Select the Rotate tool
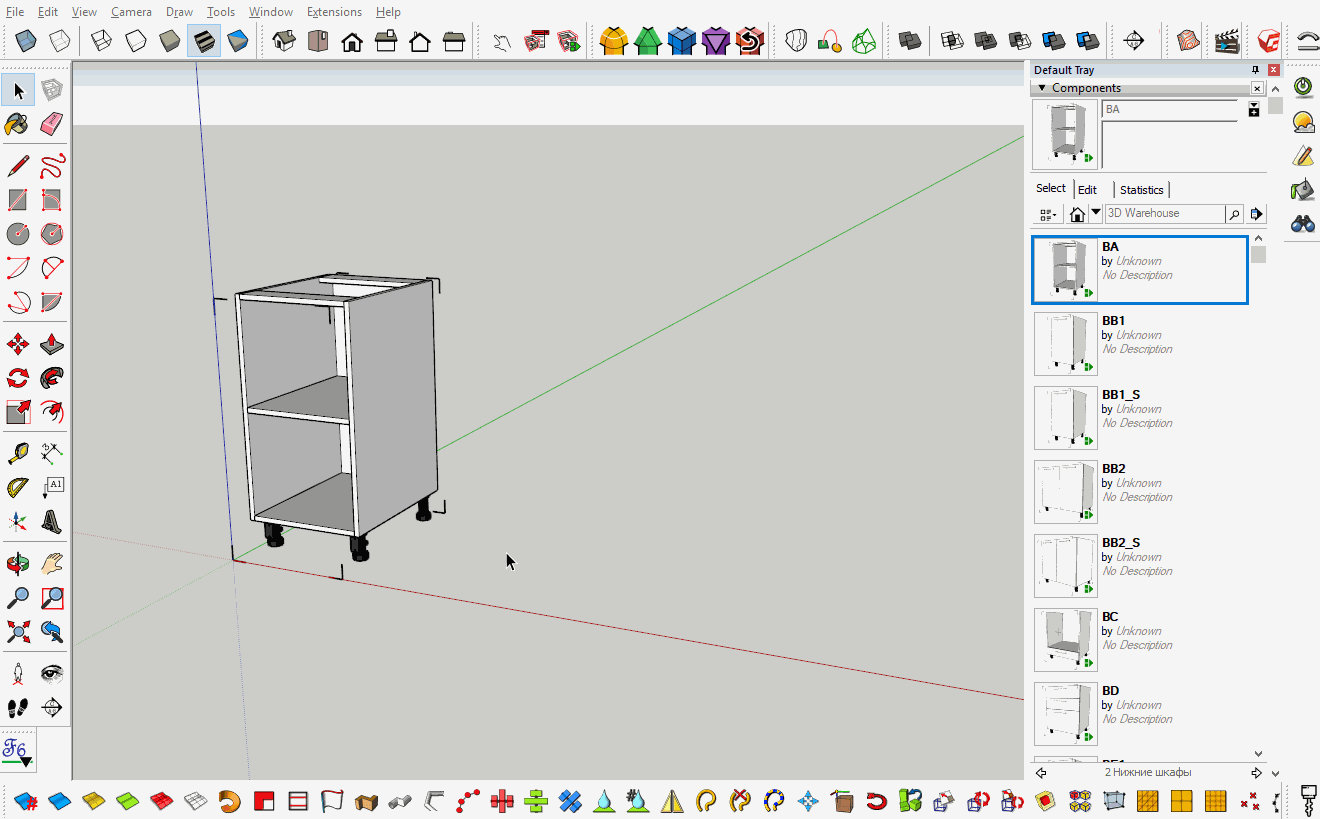The height and width of the screenshot is (819, 1320). coord(17,377)
